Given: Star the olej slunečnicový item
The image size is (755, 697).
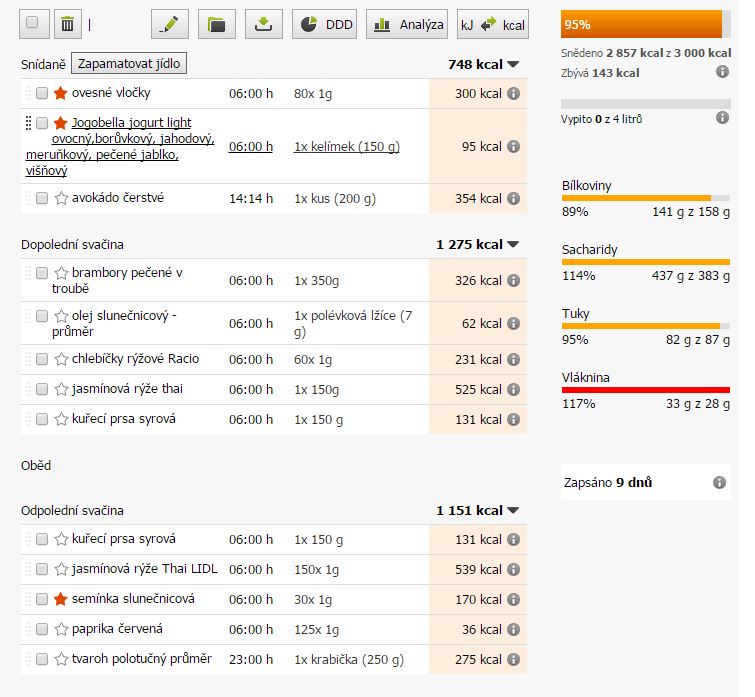Looking at the screenshot, I should [x=61, y=316].
